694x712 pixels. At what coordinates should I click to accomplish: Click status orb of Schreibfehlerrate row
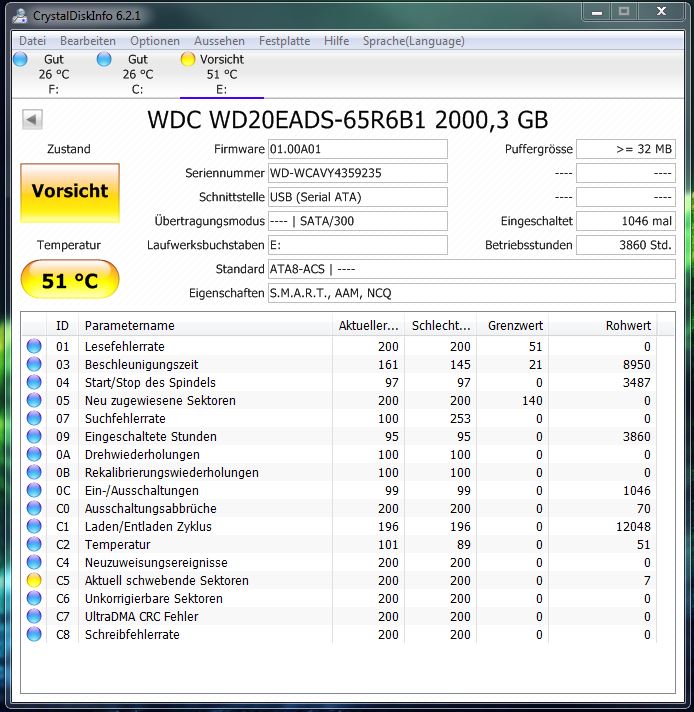[34, 634]
